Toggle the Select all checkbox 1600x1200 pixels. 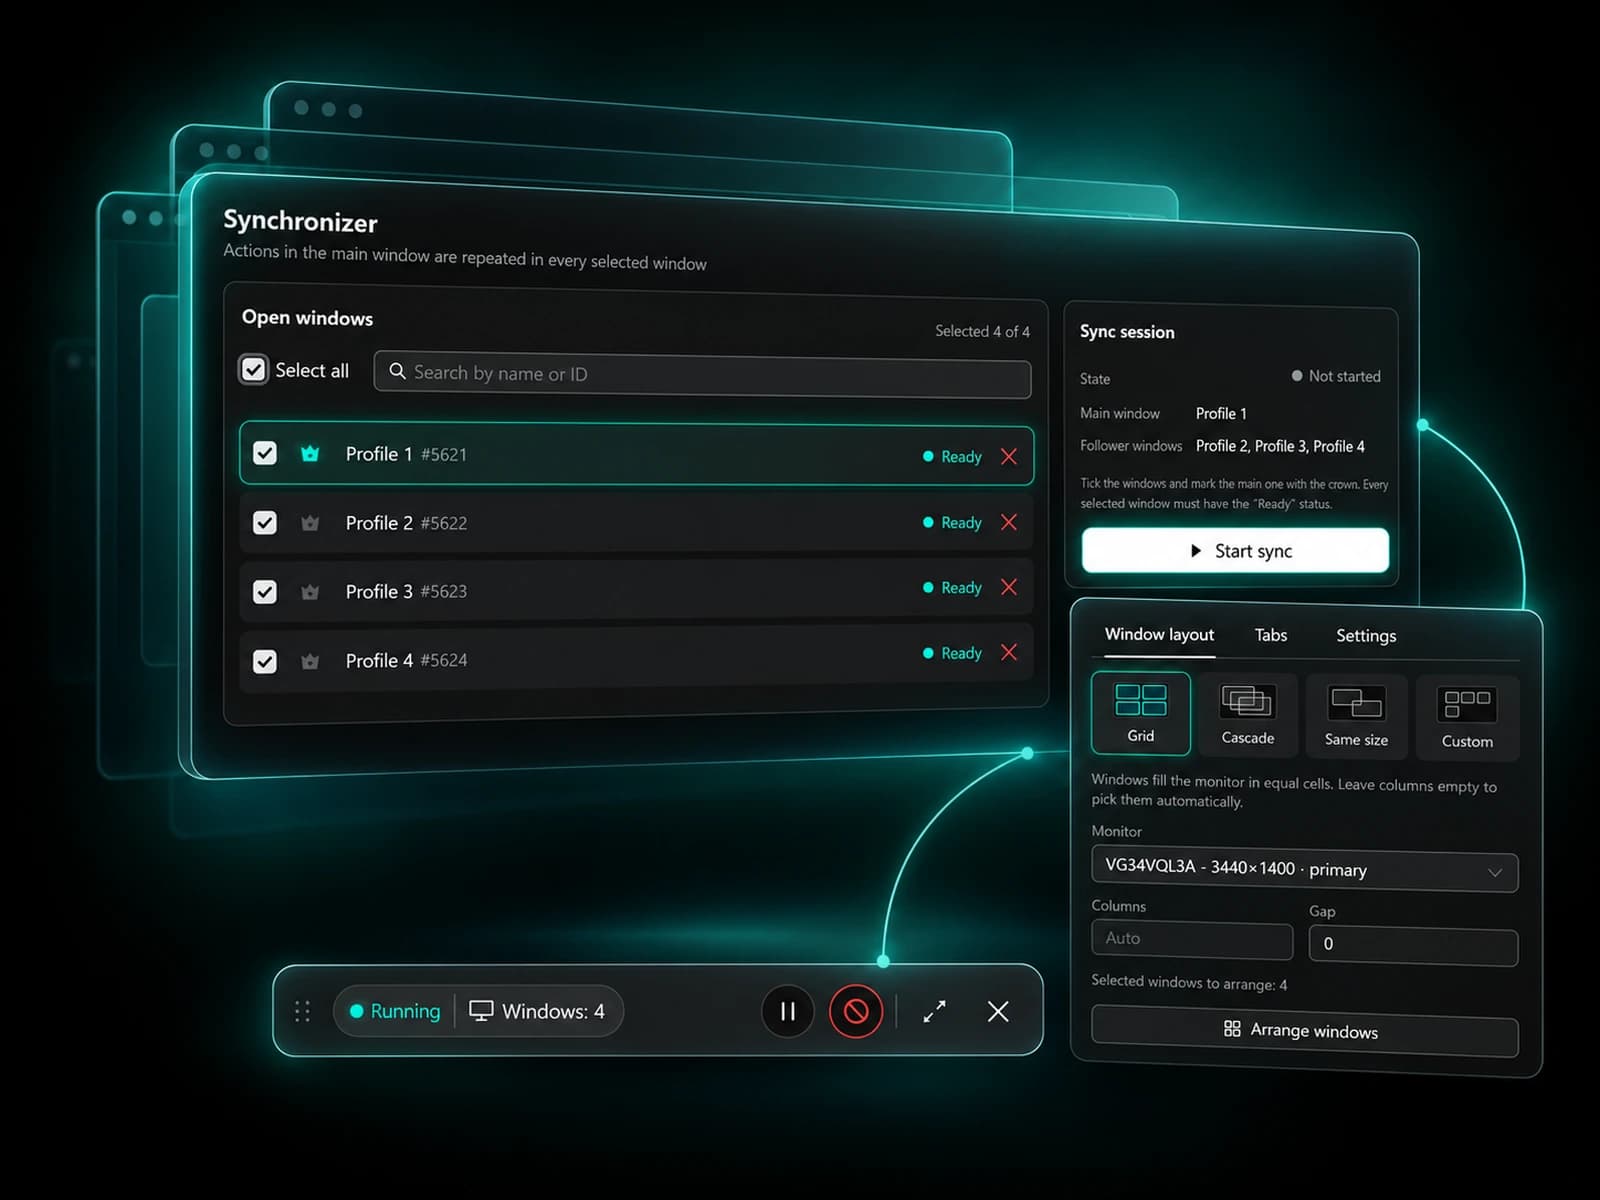pos(254,370)
